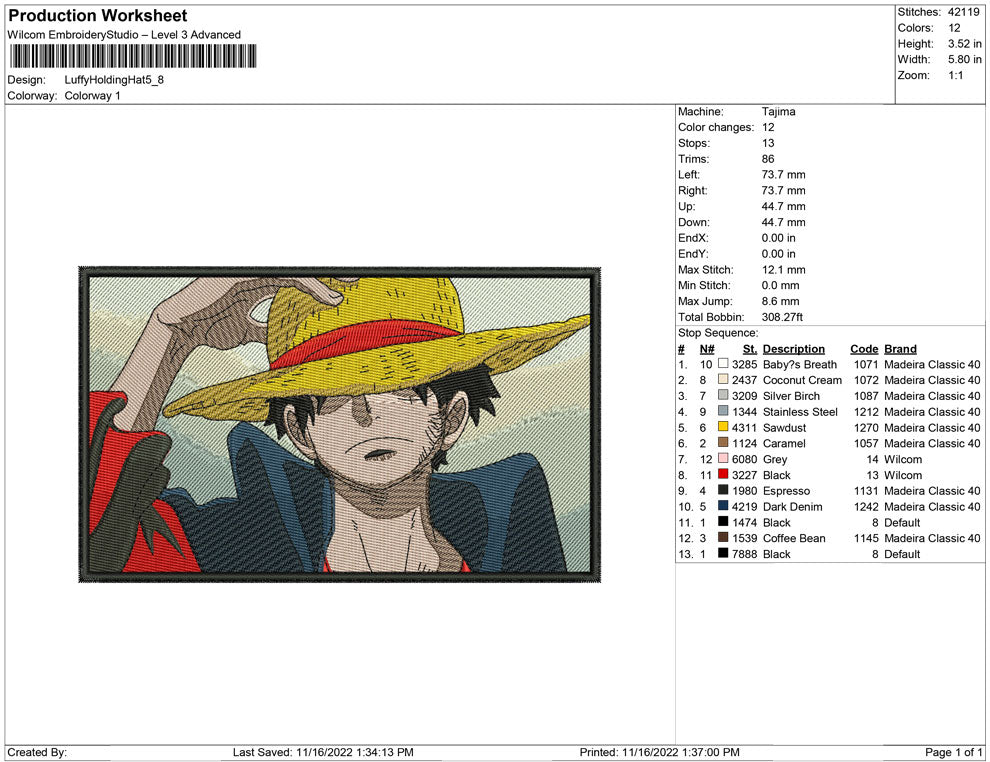Click the Zoom value '1:1'
This screenshot has height=762, width=990.
click(955, 75)
